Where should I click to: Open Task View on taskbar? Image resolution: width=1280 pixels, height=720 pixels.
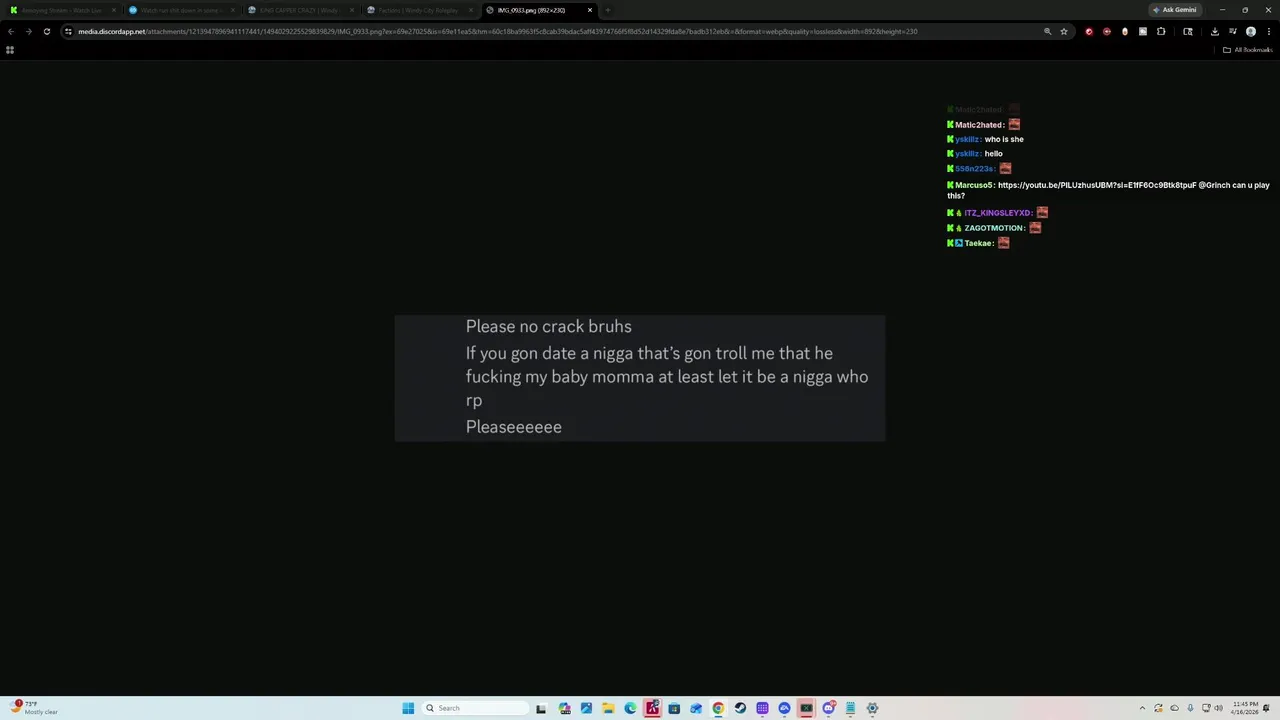click(541, 708)
